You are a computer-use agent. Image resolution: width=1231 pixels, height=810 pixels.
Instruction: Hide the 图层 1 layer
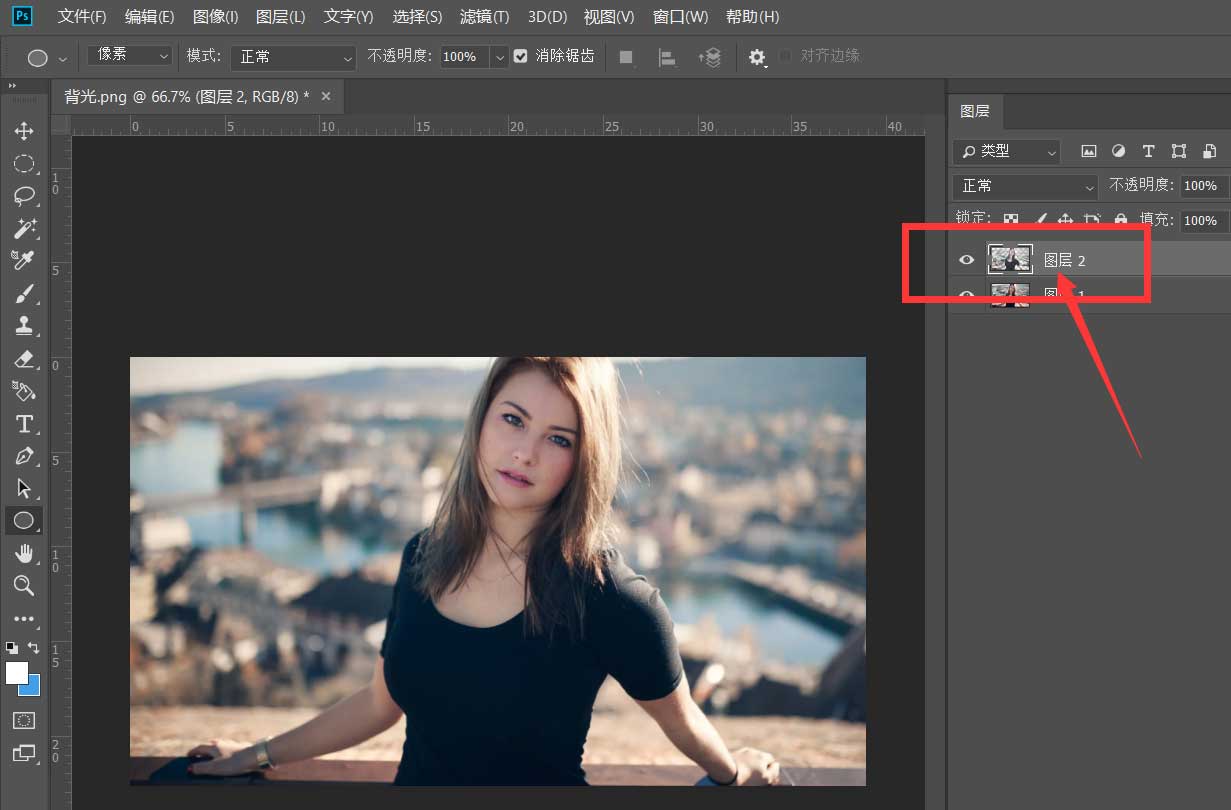coord(966,293)
